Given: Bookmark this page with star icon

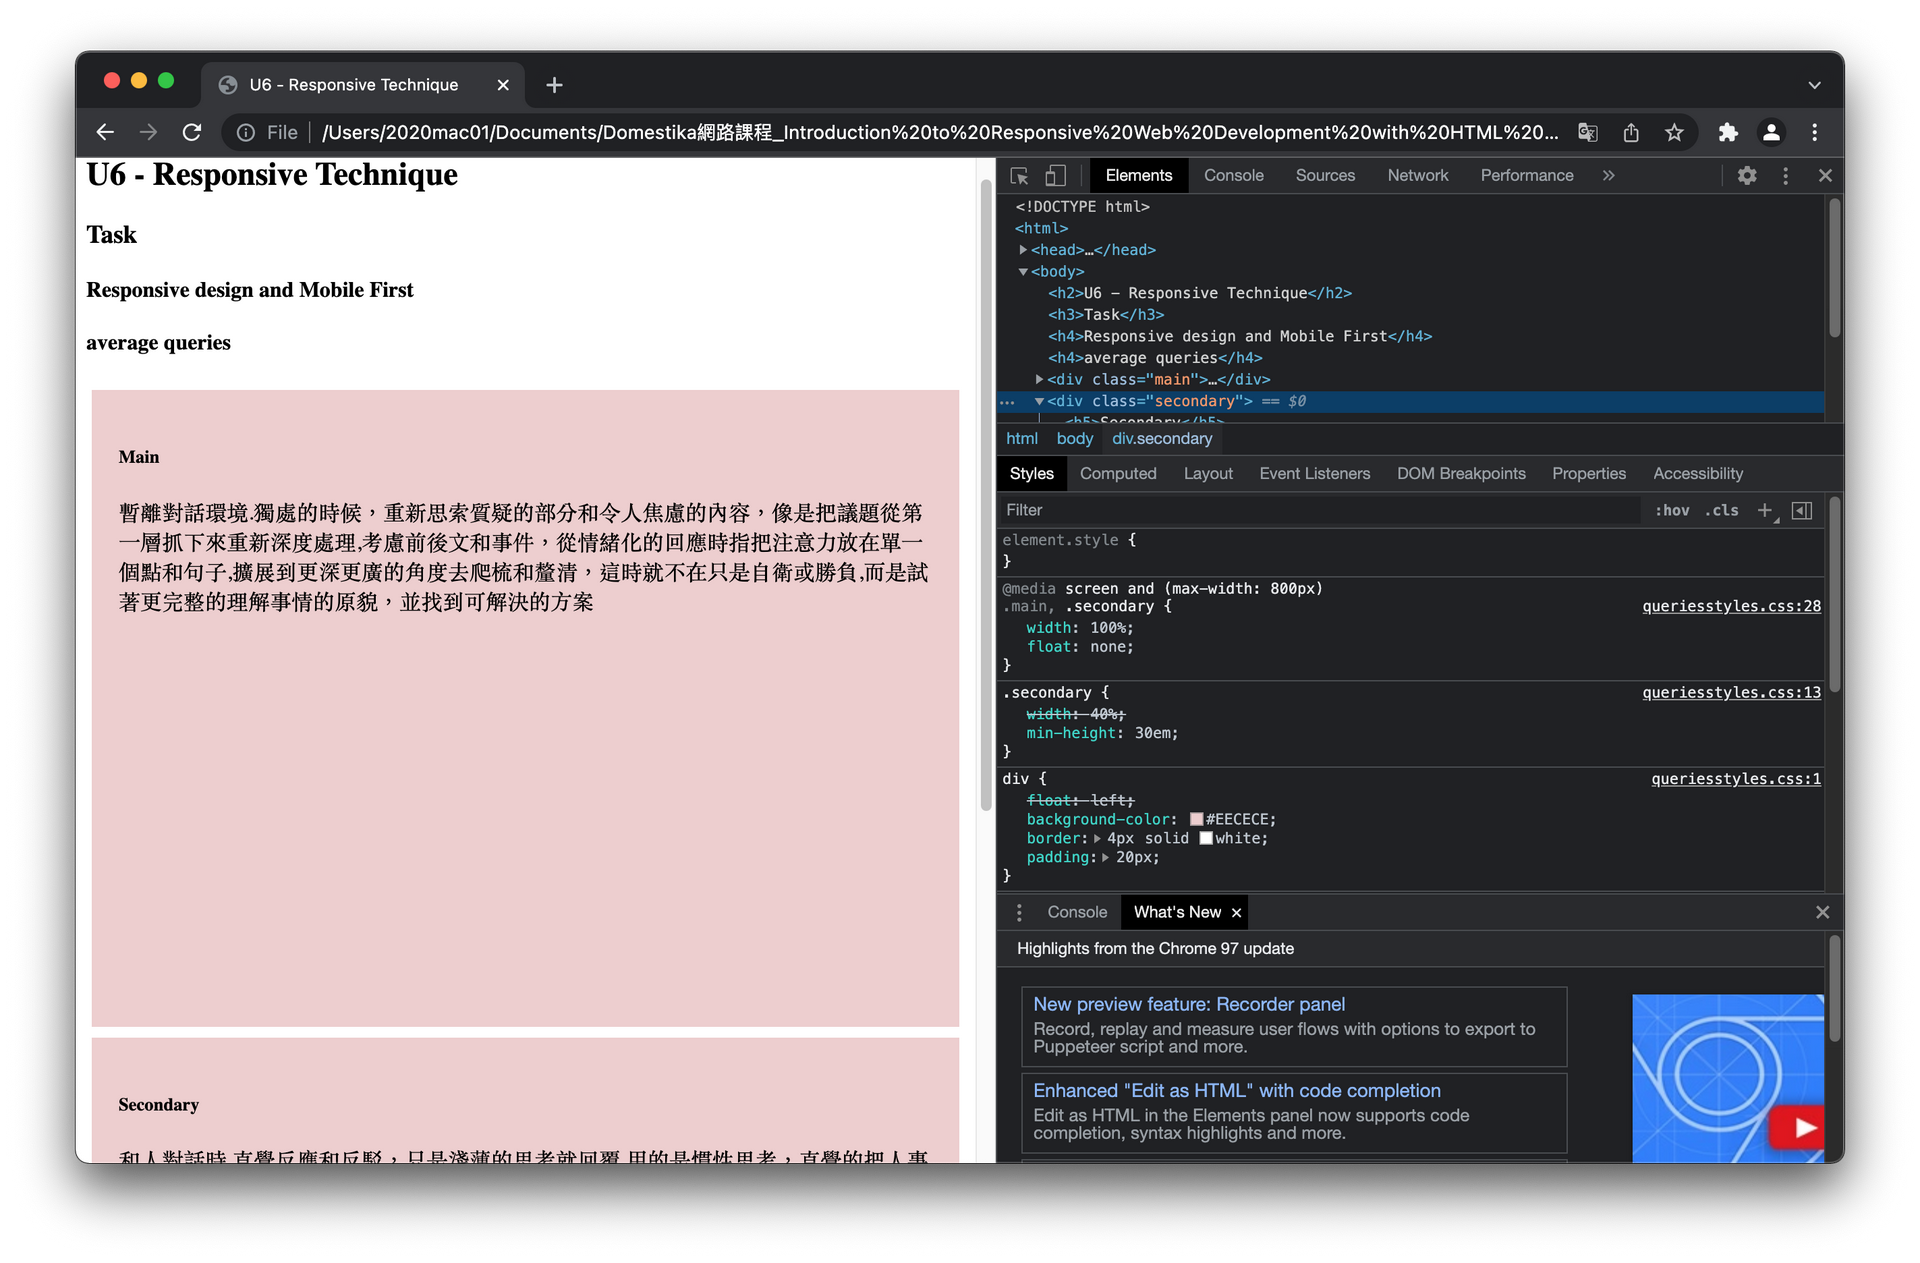Looking at the screenshot, I should (1674, 133).
